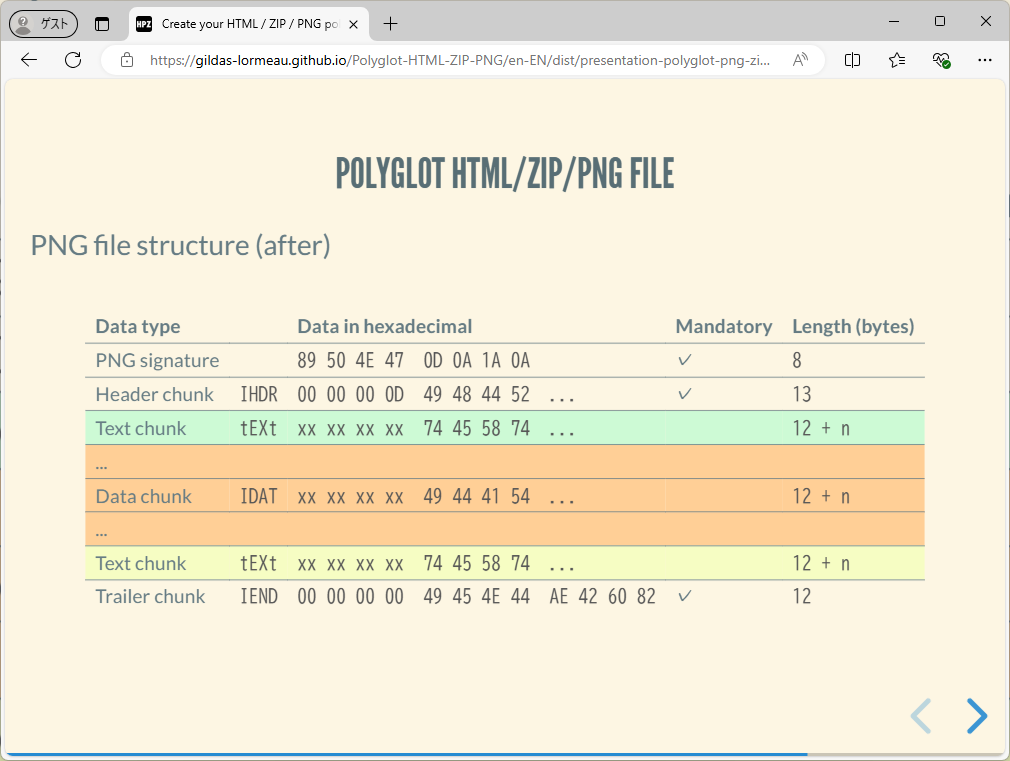1010x761 pixels.
Task: Open split screen view
Action: click(852, 60)
